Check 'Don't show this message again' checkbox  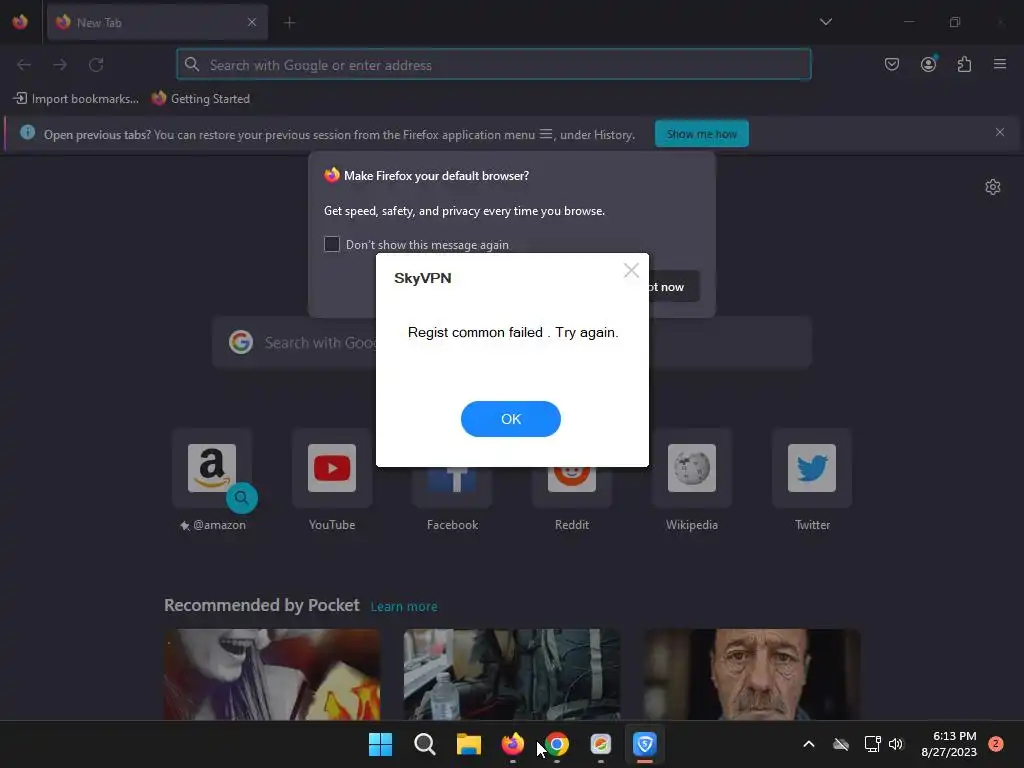332,244
